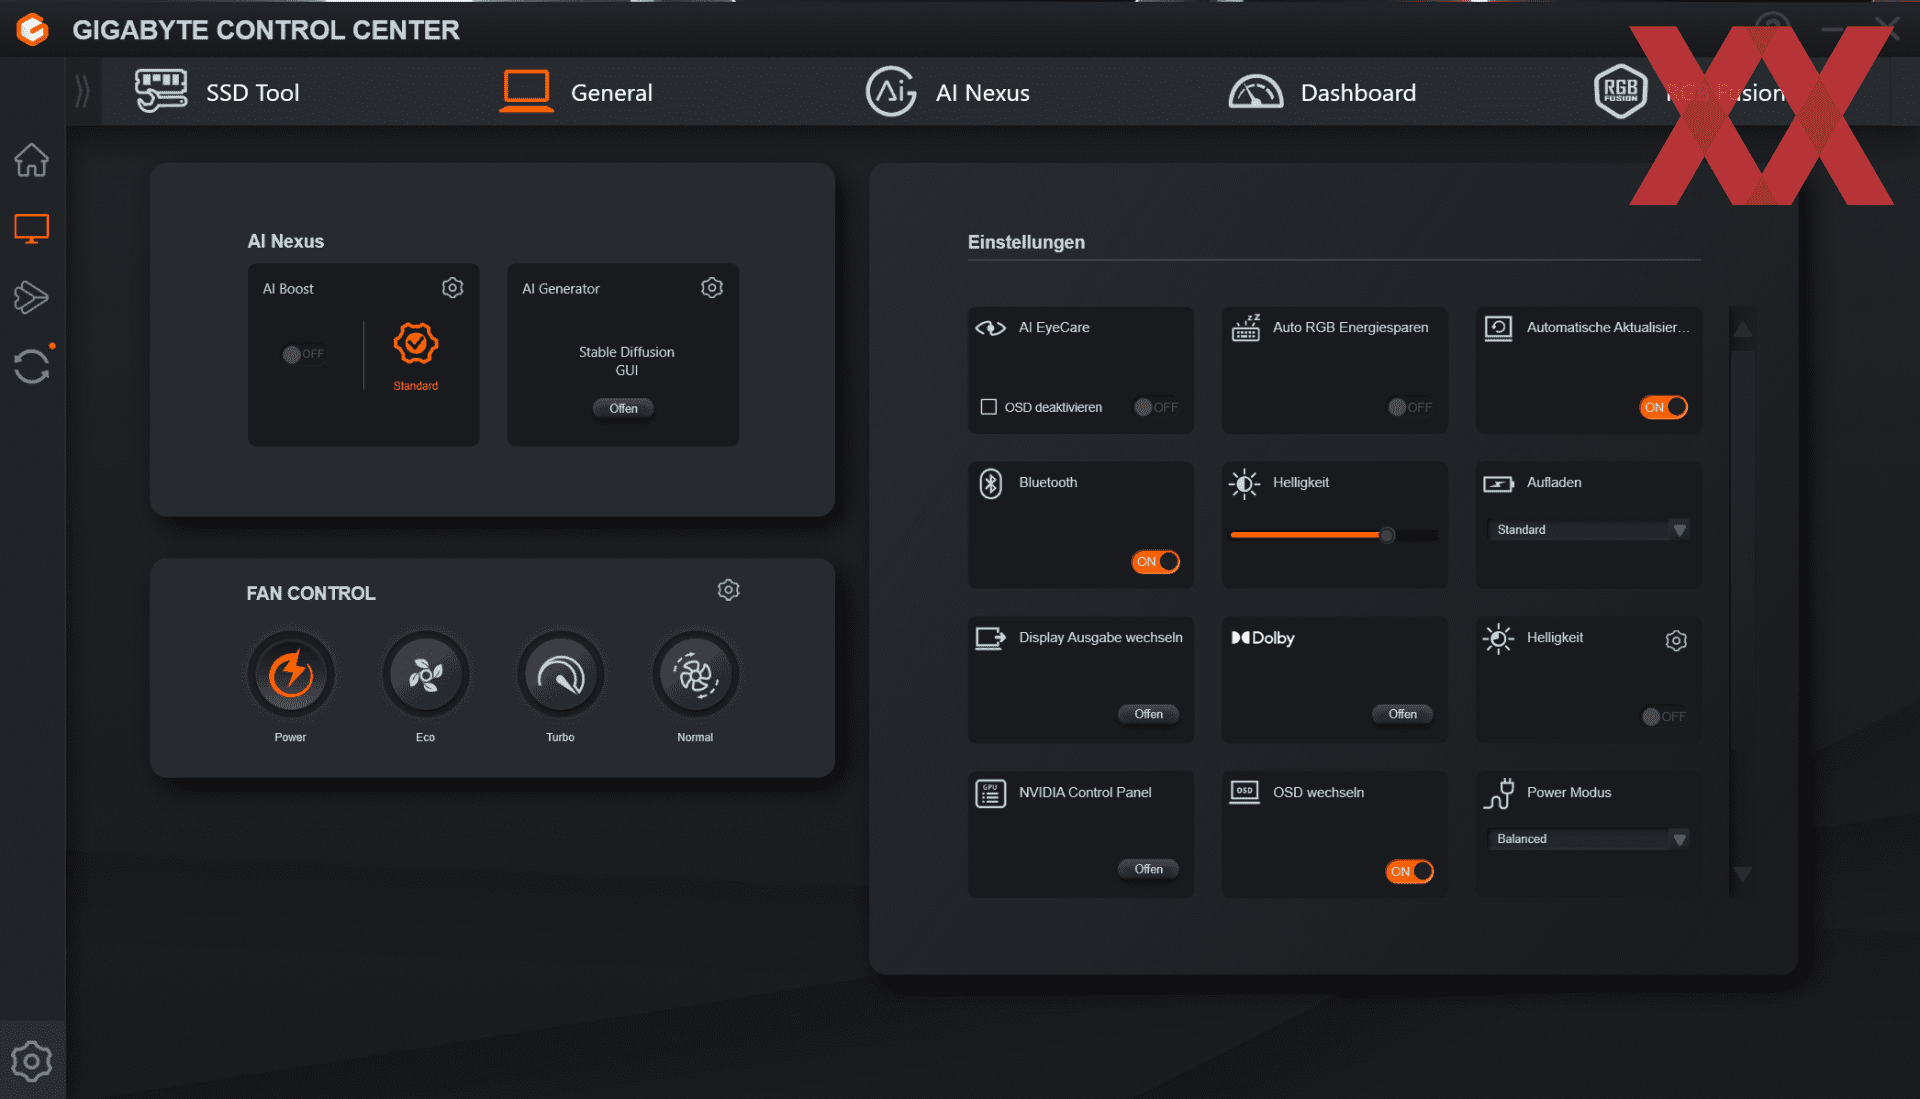Expand the sidebar with double chevron
The width and height of the screenshot is (1920, 1099).
pos(83,92)
